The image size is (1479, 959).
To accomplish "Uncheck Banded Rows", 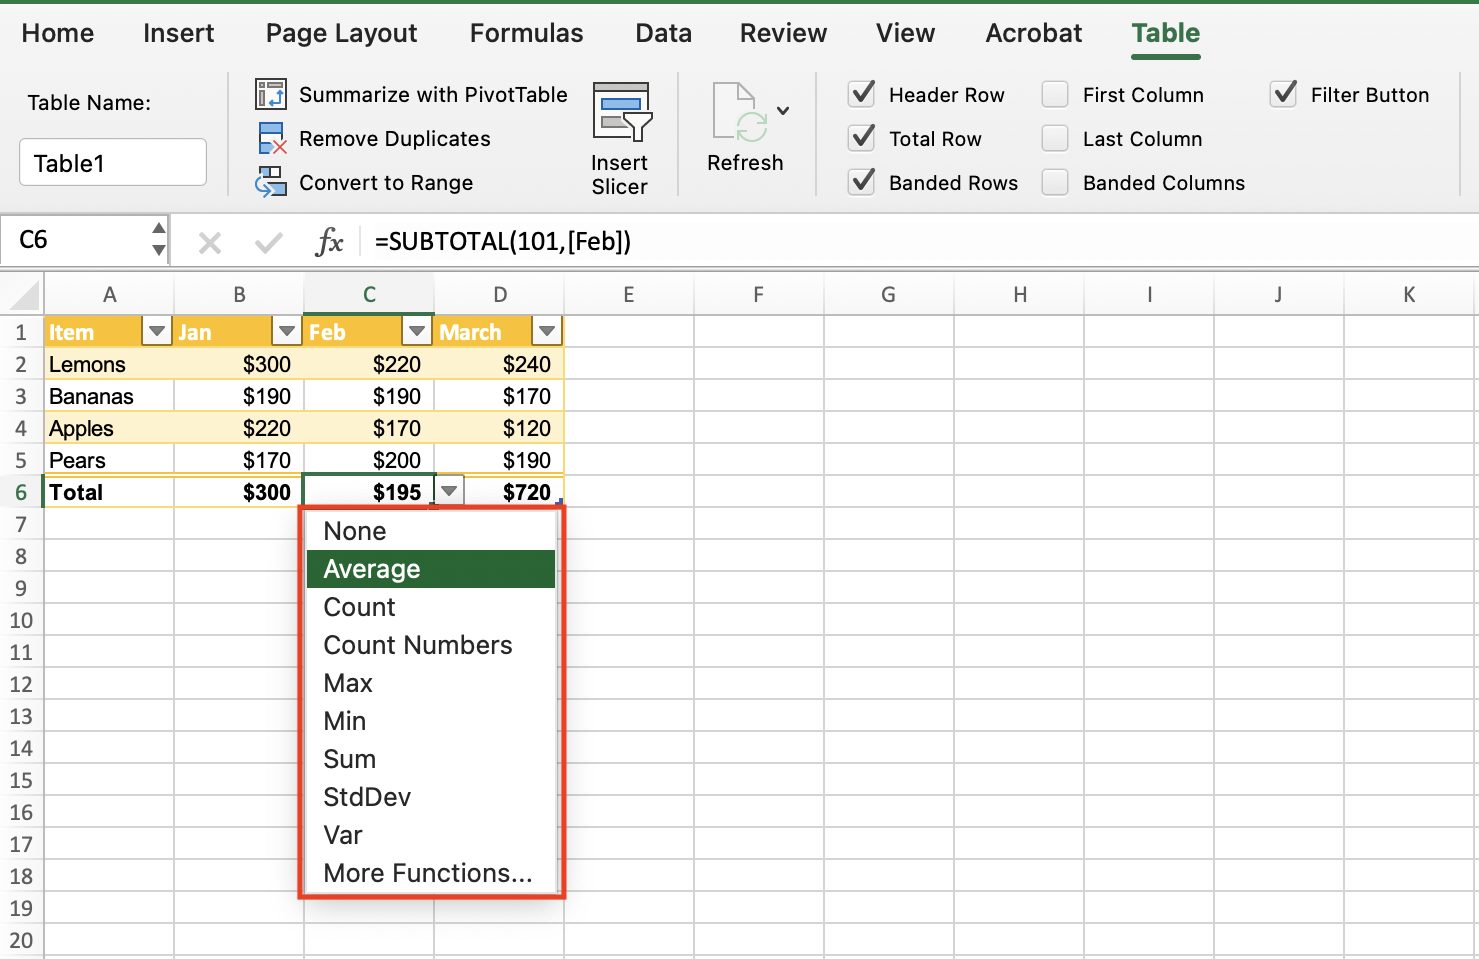I will tap(861, 182).
